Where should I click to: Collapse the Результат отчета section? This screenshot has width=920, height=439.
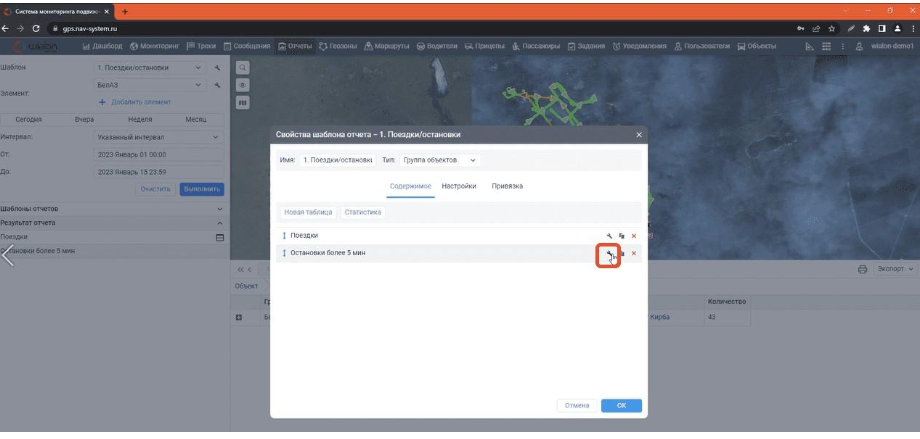click(219, 223)
